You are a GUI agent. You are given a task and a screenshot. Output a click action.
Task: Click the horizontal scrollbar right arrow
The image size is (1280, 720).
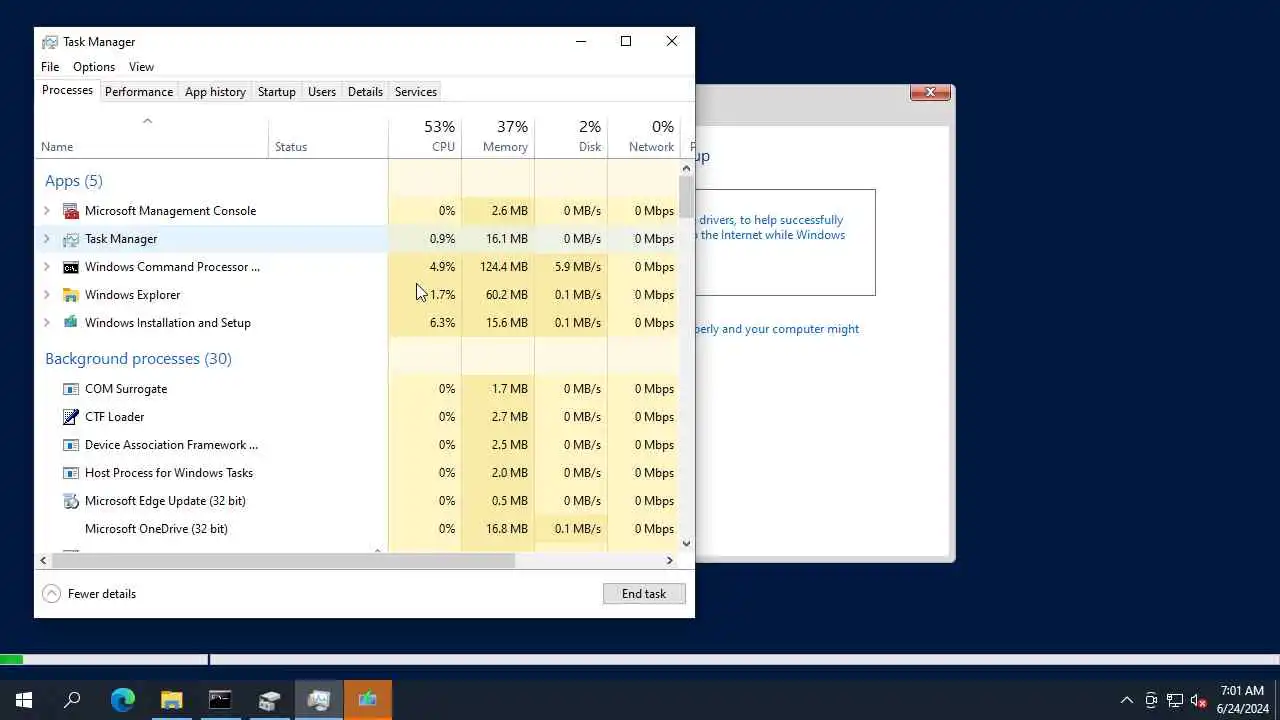(x=670, y=561)
